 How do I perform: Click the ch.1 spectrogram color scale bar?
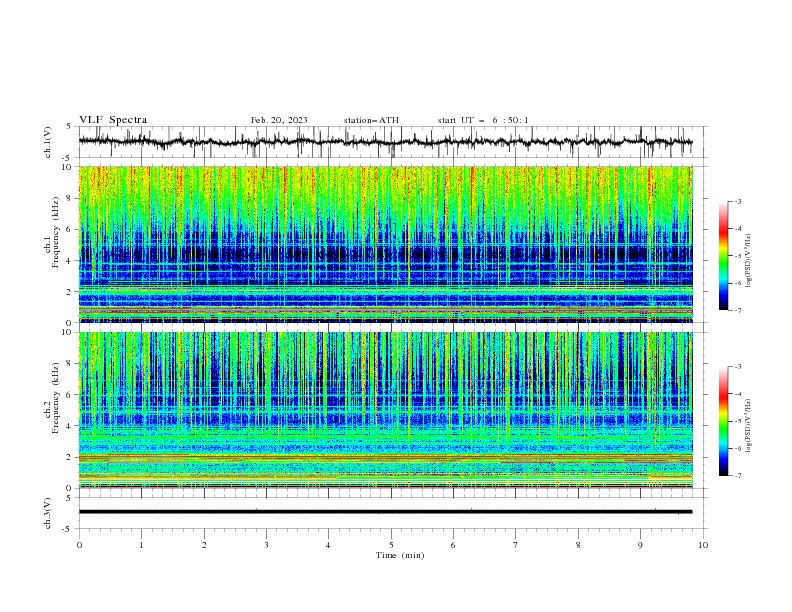(723, 256)
